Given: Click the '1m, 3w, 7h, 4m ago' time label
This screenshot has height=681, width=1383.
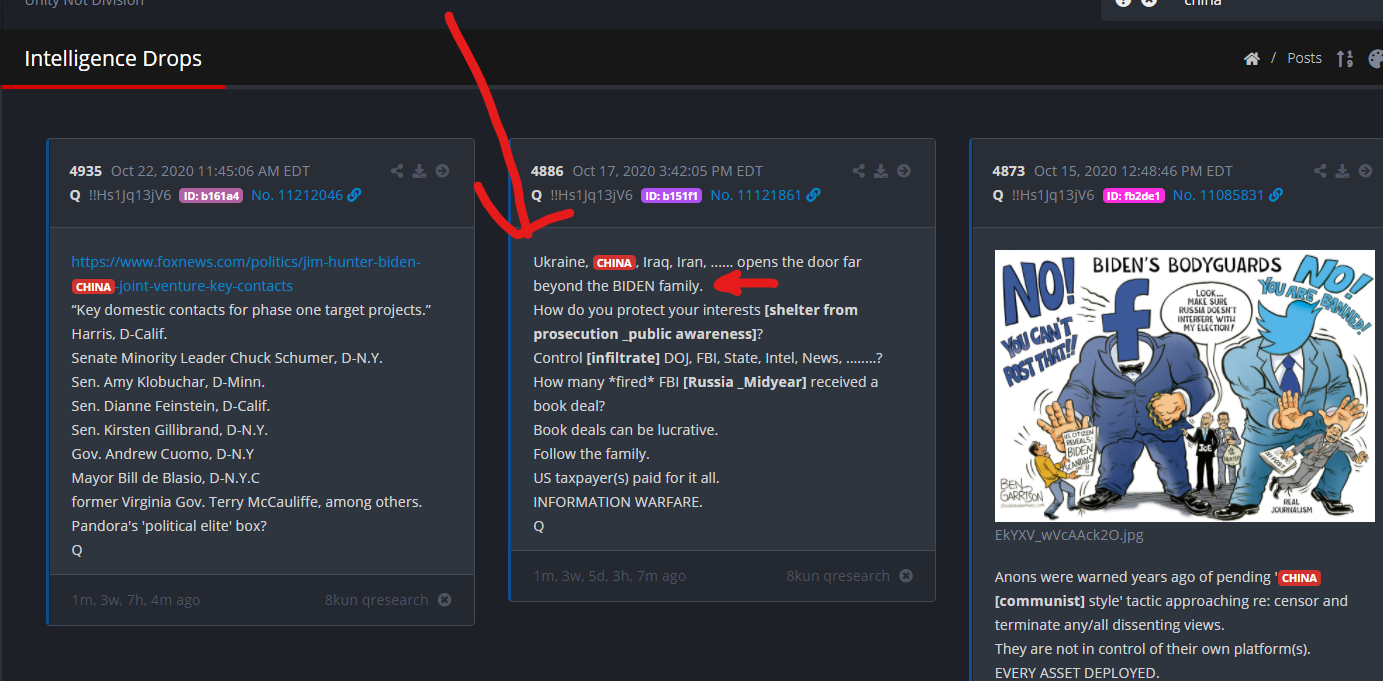Looking at the screenshot, I should (136, 600).
